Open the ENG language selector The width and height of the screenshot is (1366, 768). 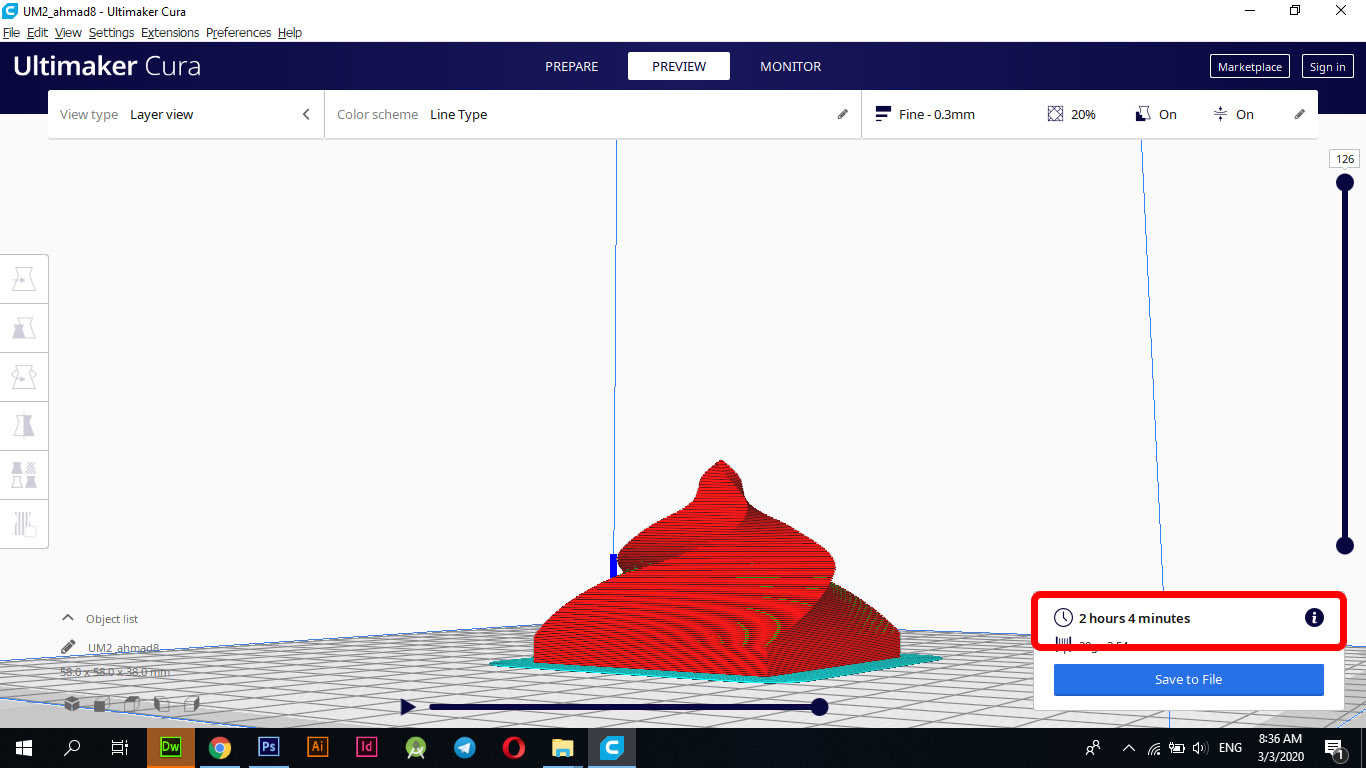tap(1230, 747)
